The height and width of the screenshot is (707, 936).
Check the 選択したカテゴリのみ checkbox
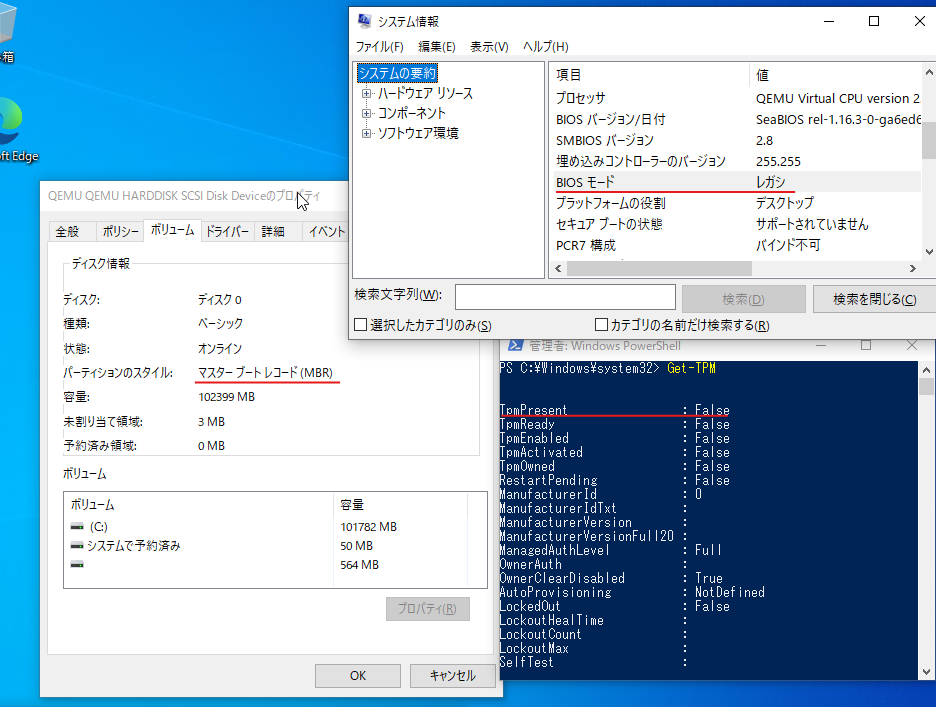(361, 325)
